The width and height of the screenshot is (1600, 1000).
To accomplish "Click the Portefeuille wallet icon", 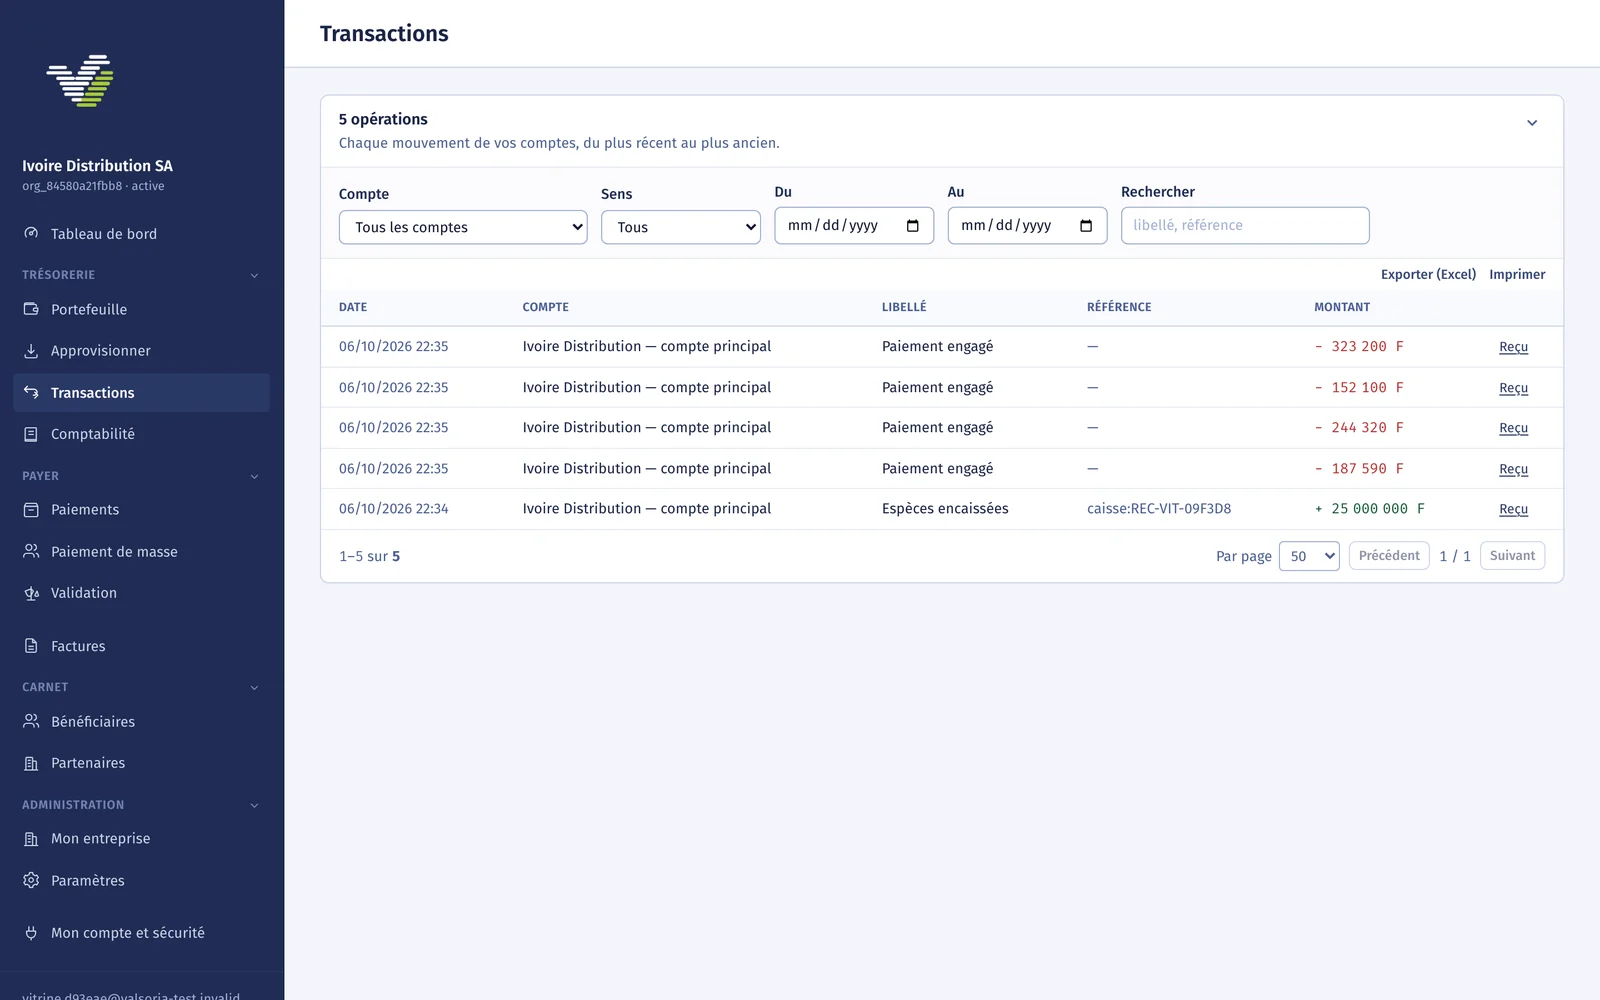I will click(31, 309).
